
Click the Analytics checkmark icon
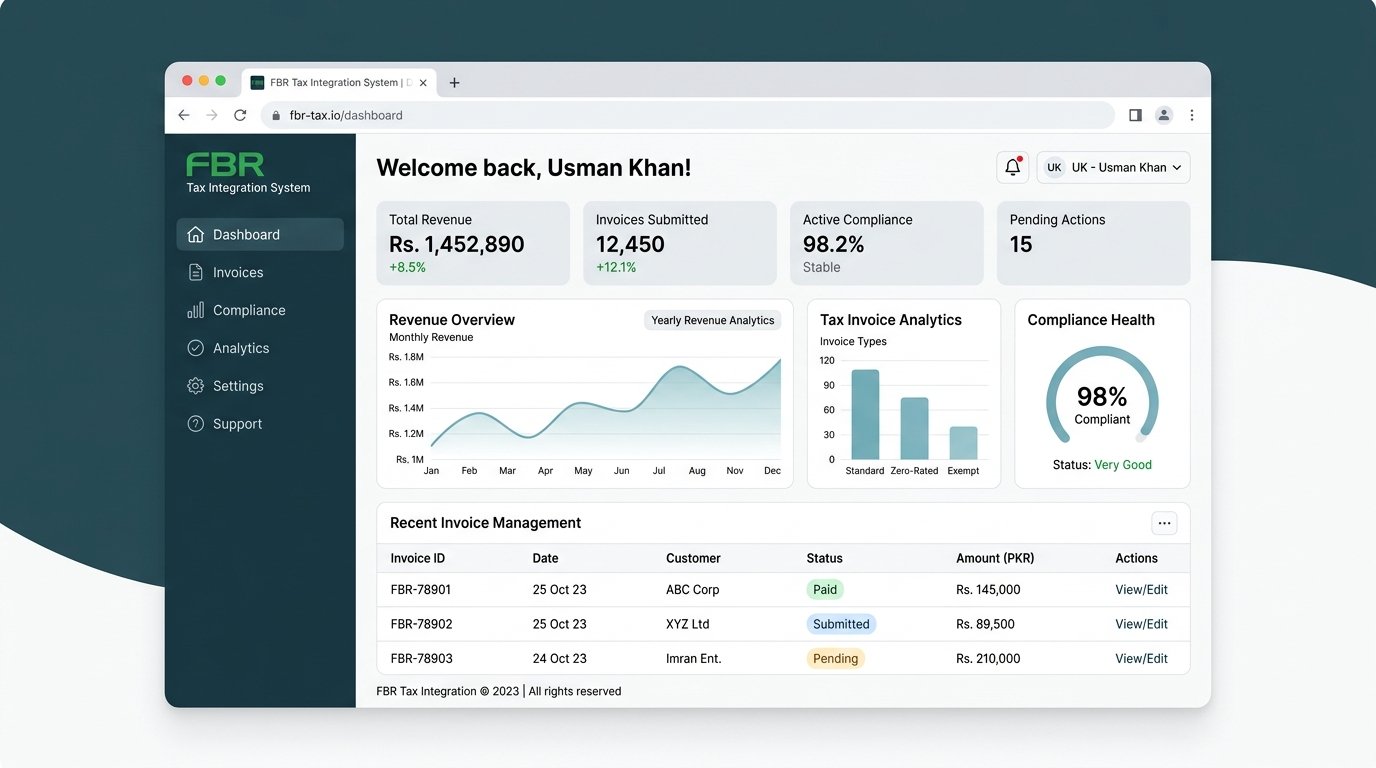click(x=195, y=348)
